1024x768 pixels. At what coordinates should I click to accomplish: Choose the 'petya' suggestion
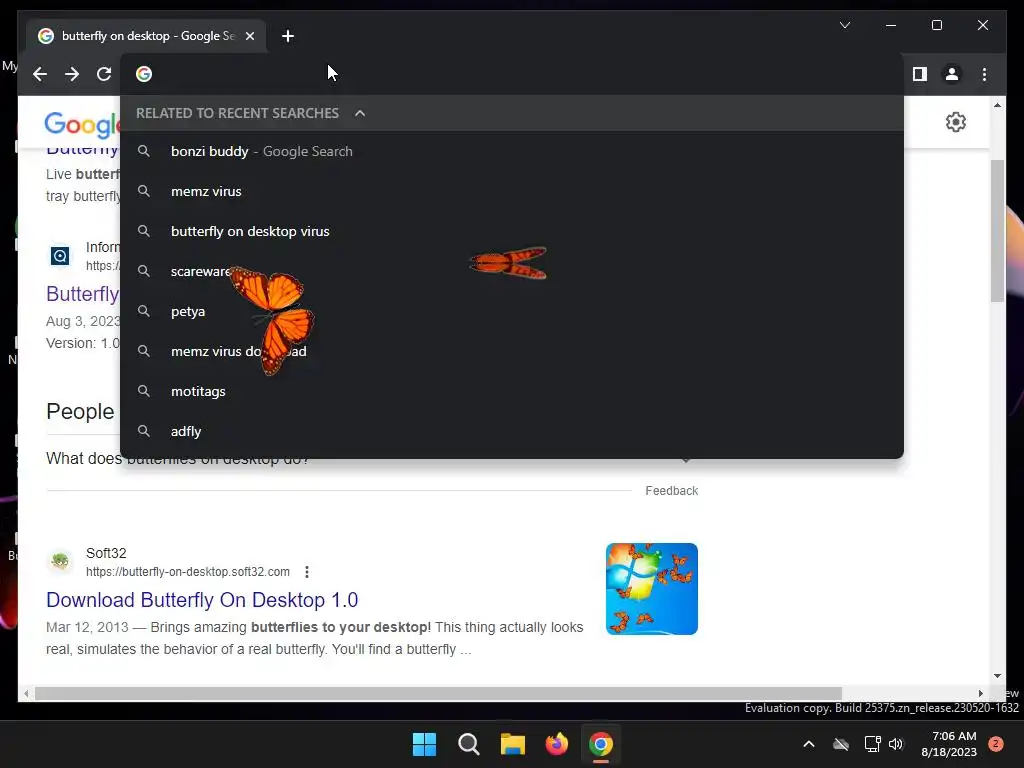[512, 312]
